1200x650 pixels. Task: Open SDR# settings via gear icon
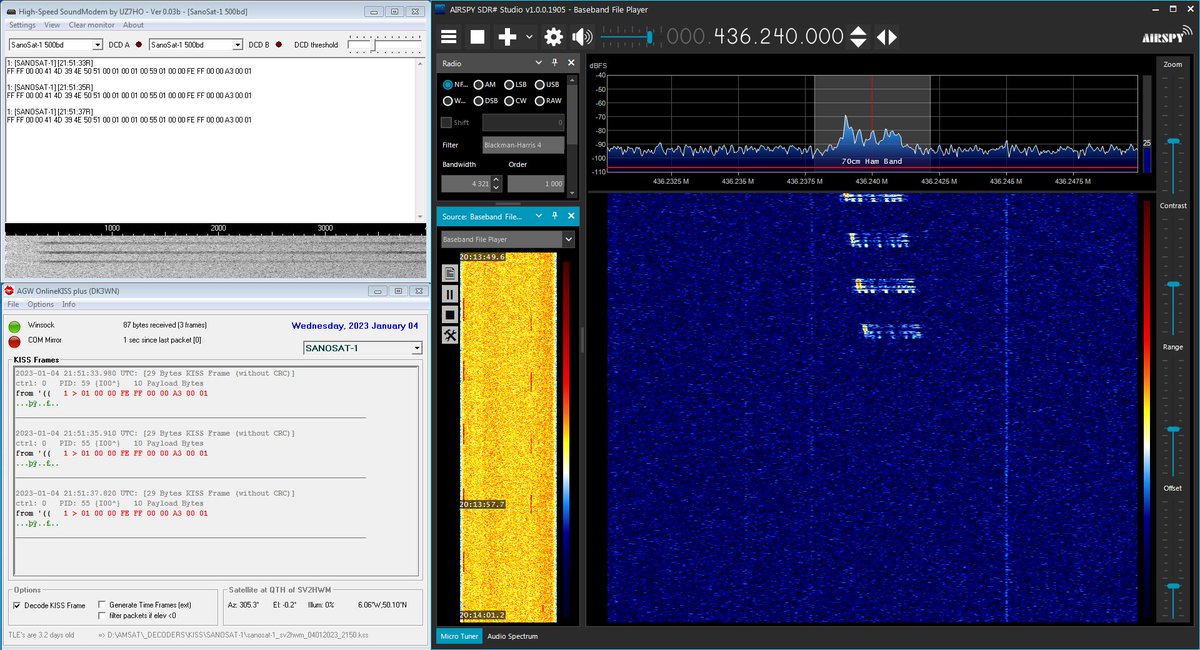[553, 36]
